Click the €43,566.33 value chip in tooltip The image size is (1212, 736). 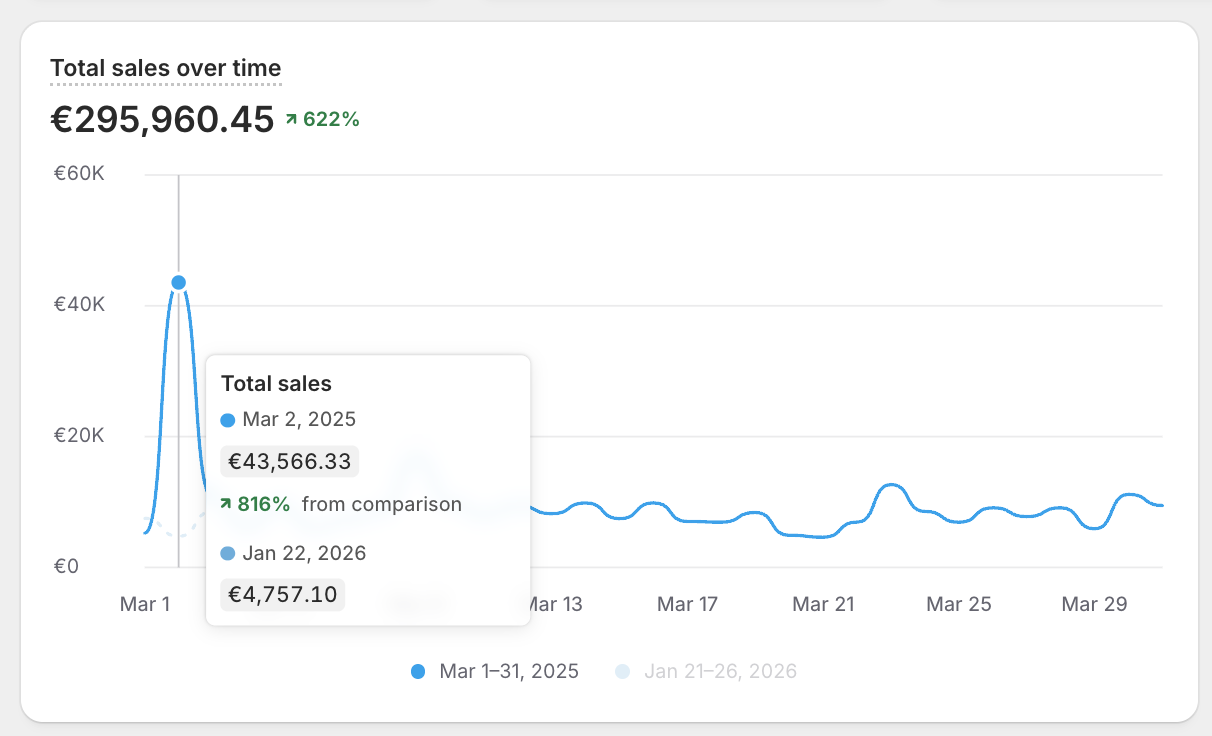click(289, 461)
